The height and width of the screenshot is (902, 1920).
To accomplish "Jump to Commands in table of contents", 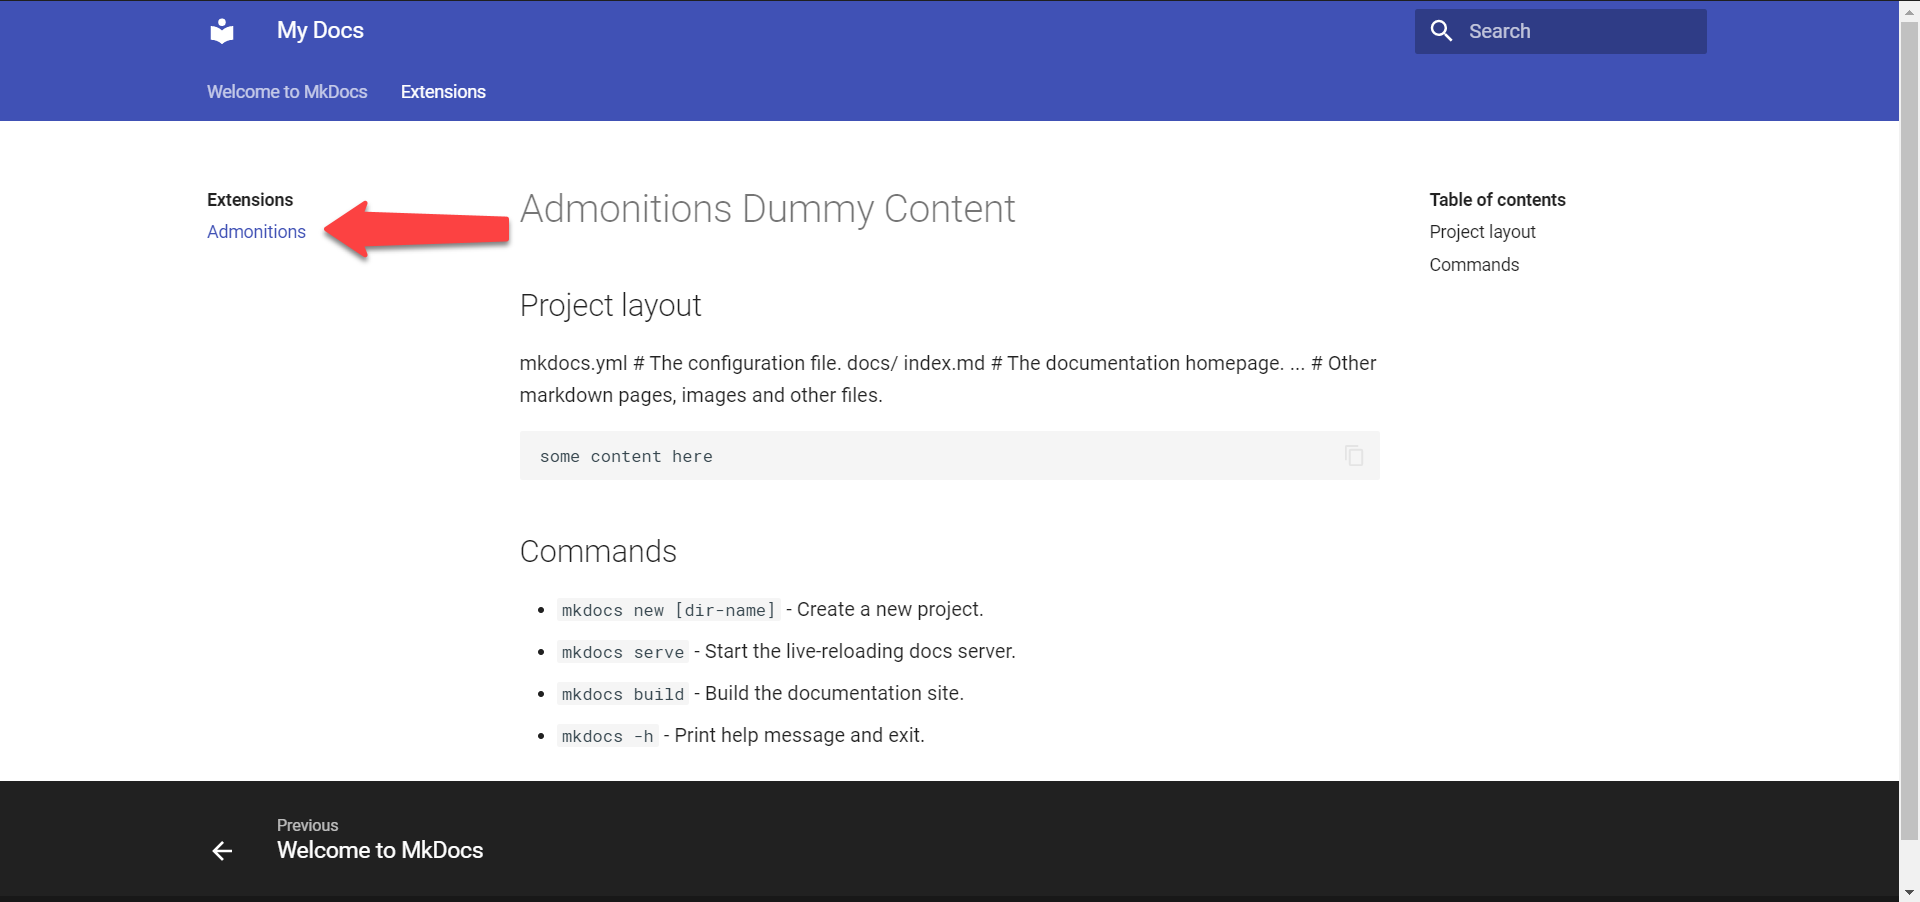I will coord(1474,265).
